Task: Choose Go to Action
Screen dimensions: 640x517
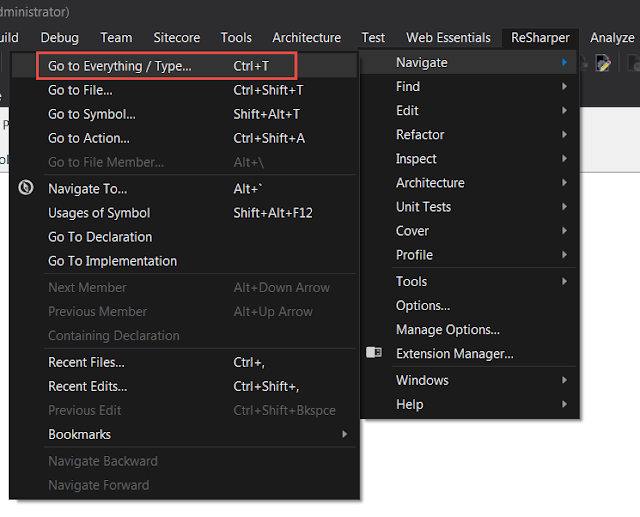Action: (x=184, y=138)
